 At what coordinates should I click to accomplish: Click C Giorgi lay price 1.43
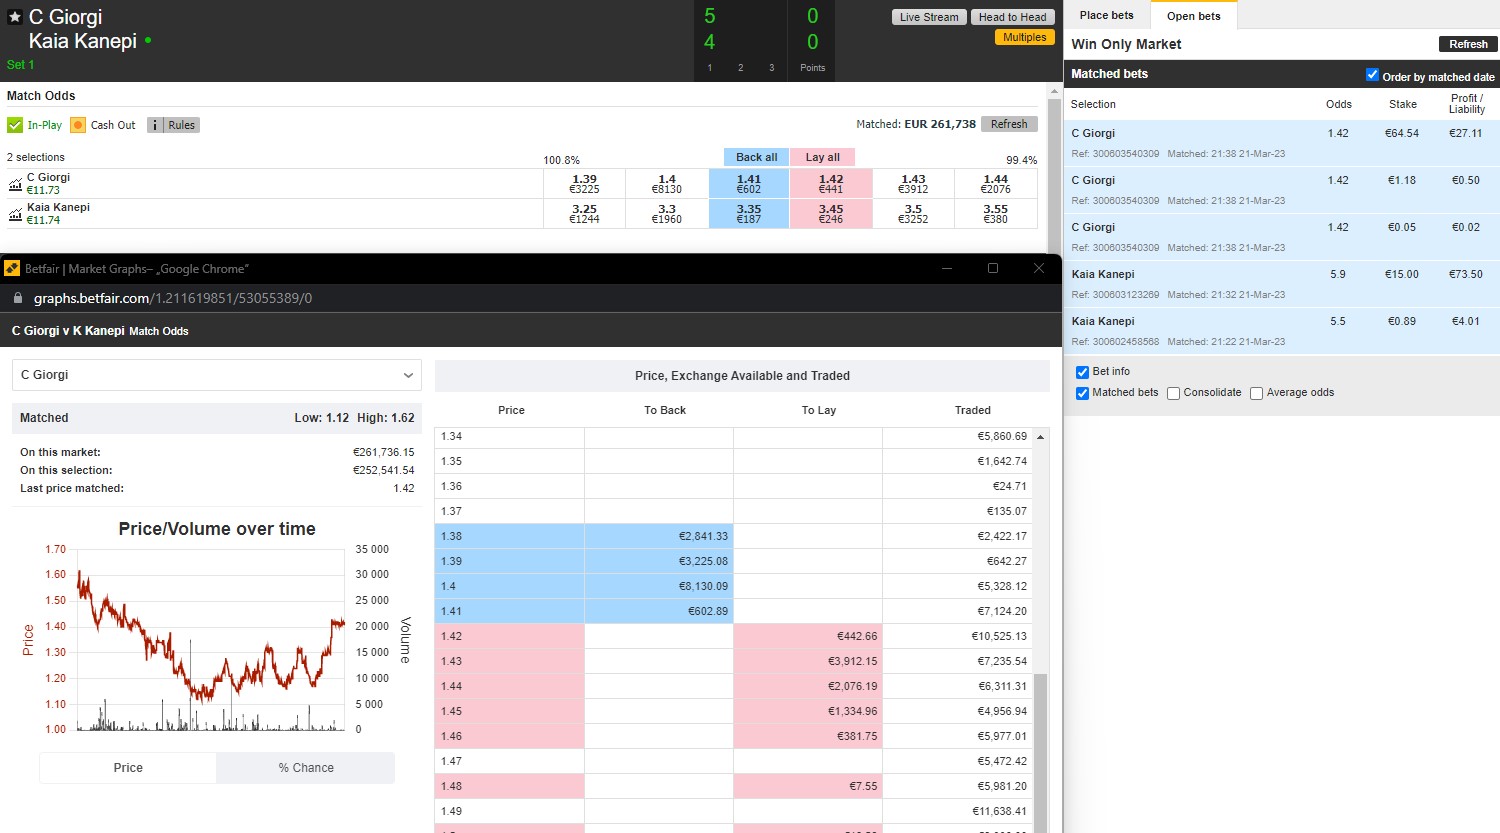coord(913,184)
